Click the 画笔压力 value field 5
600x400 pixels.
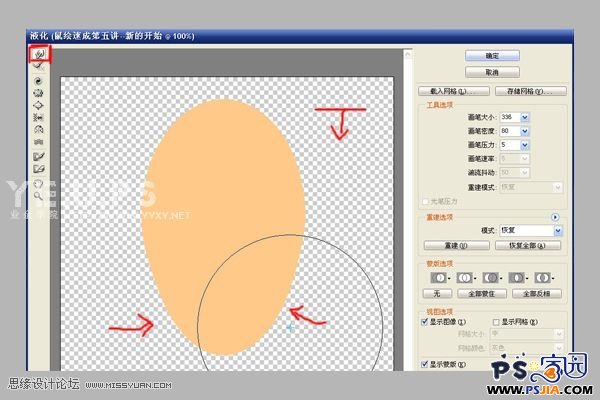pos(510,145)
